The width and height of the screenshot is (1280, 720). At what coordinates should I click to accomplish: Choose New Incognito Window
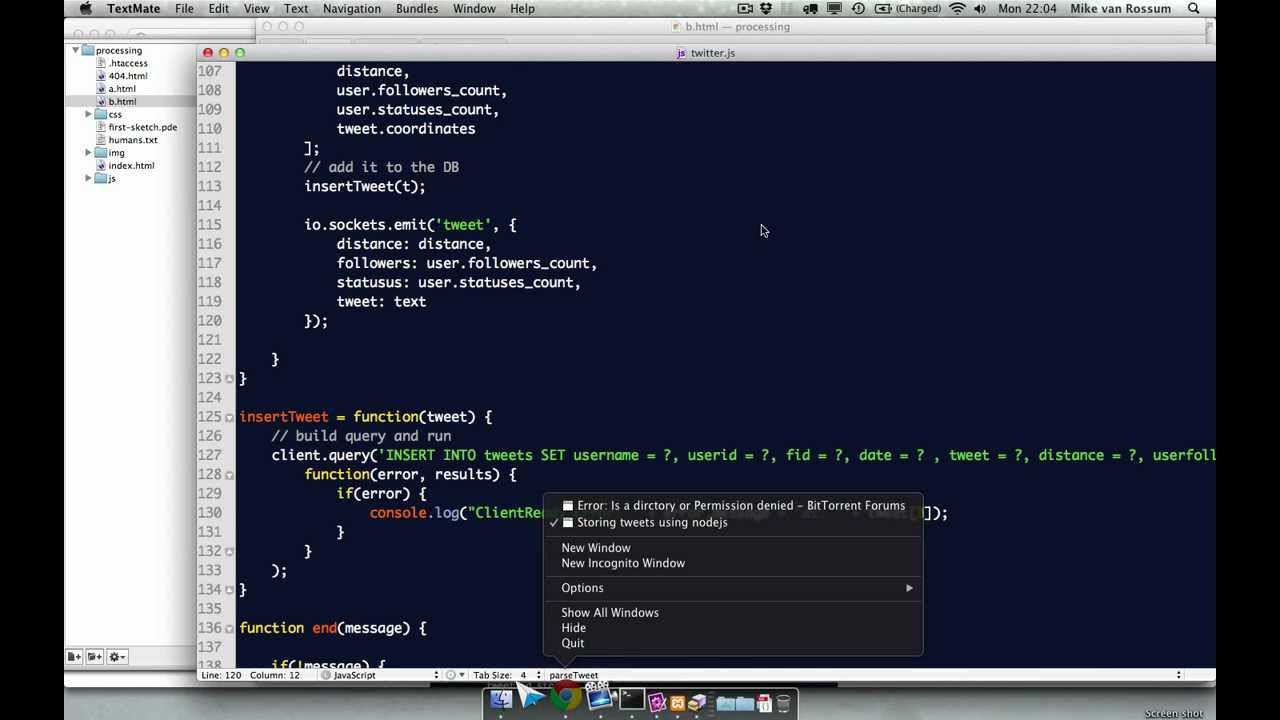(x=732, y=563)
